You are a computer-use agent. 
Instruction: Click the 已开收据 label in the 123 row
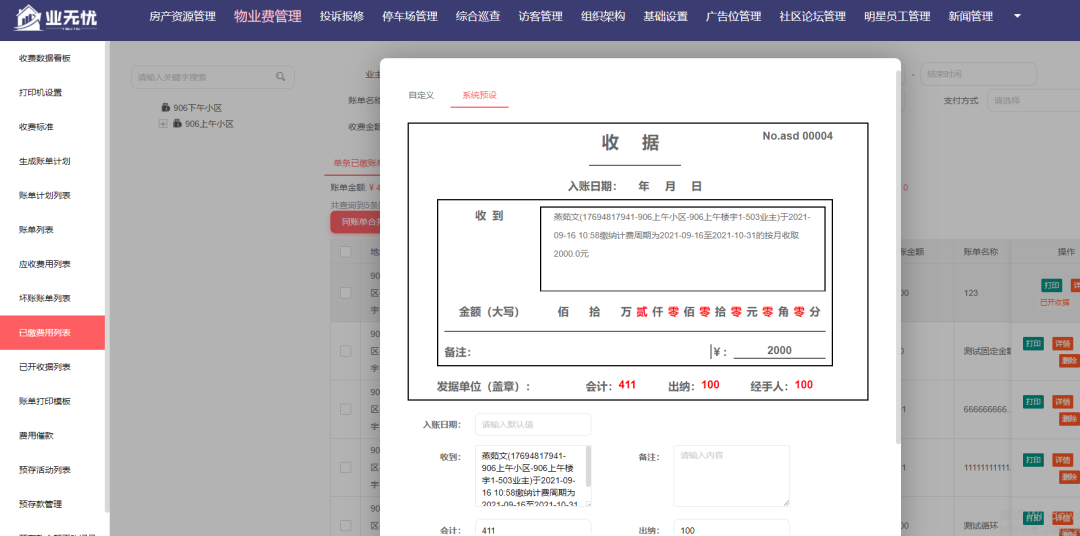1055,302
